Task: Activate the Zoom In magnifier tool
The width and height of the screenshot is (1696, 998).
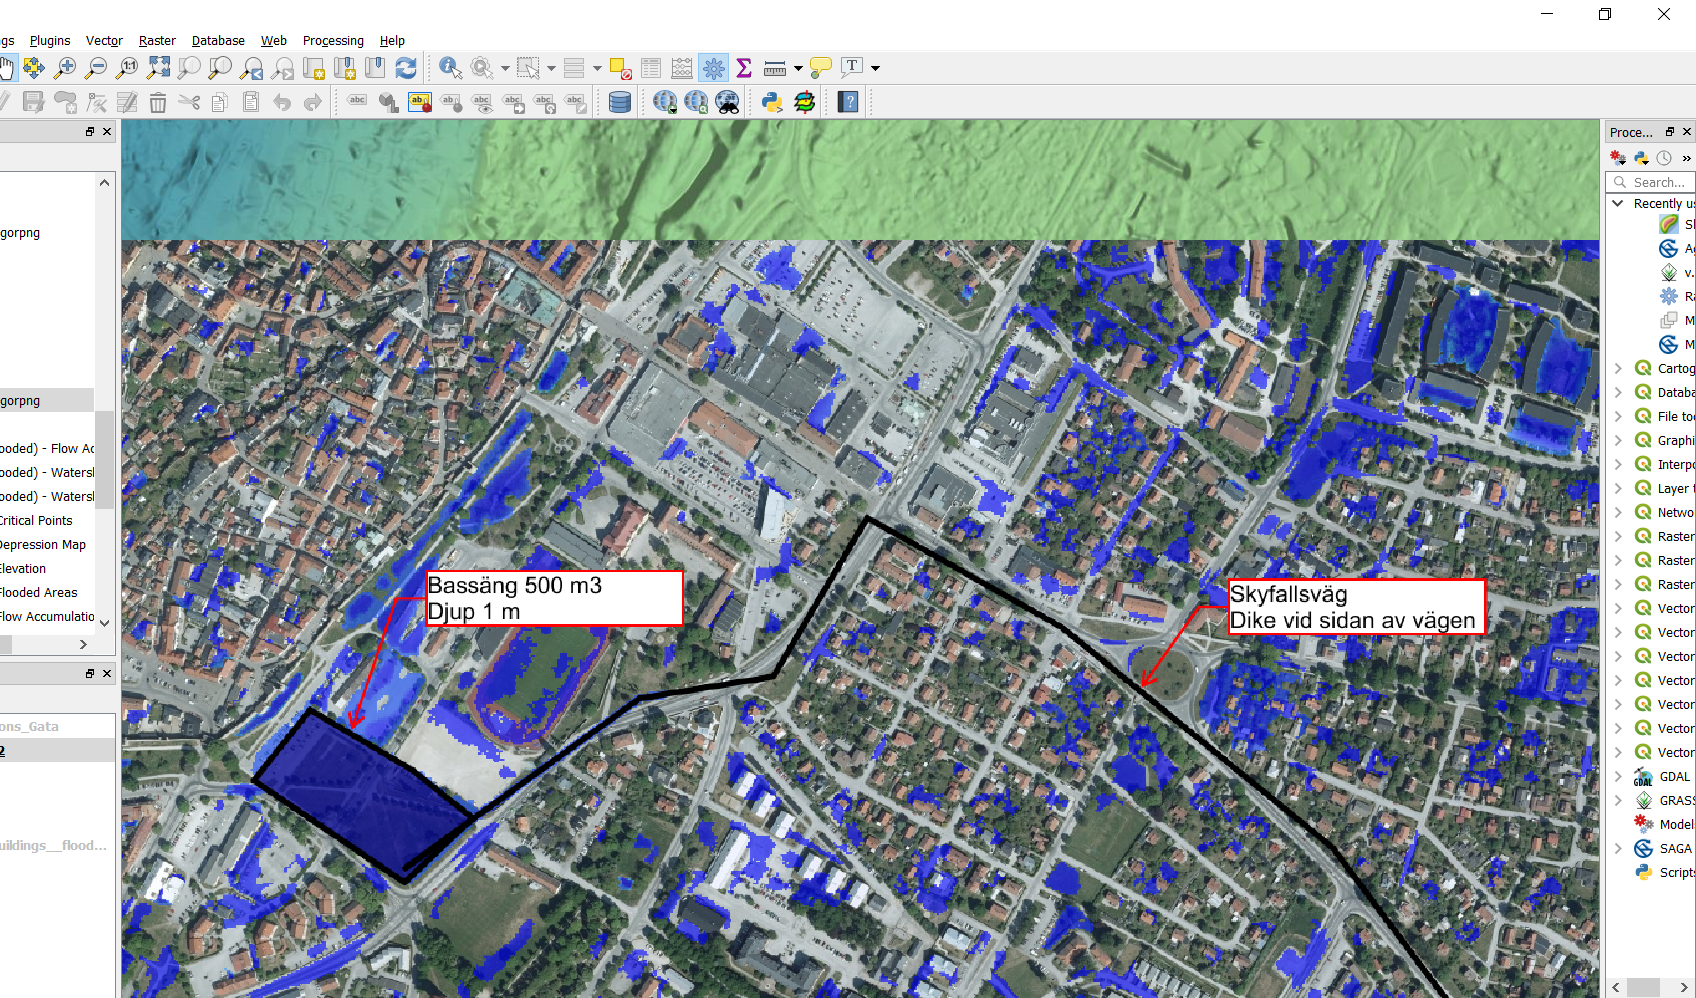Action: pyautogui.click(x=65, y=68)
